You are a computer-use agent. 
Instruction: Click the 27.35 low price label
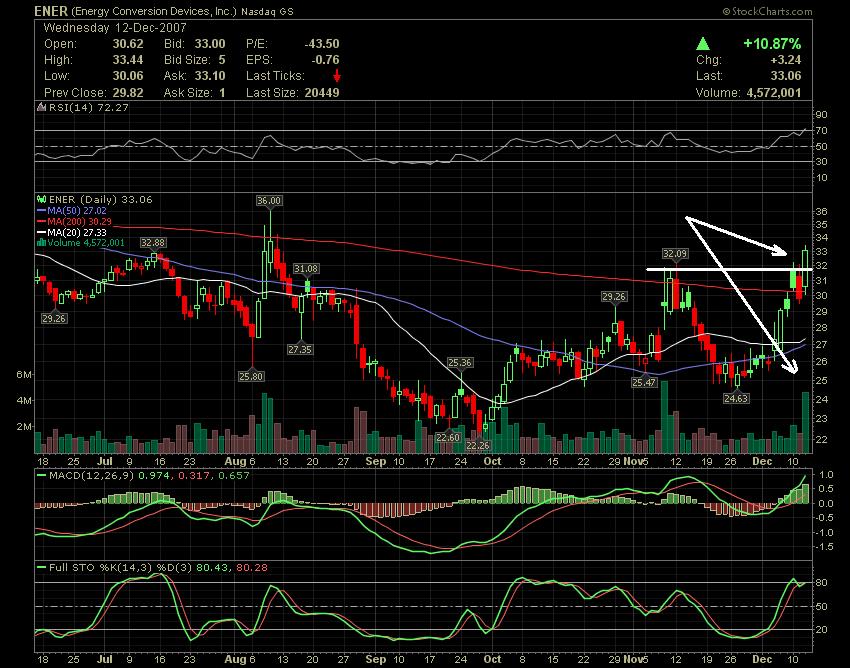click(x=300, y=349)
